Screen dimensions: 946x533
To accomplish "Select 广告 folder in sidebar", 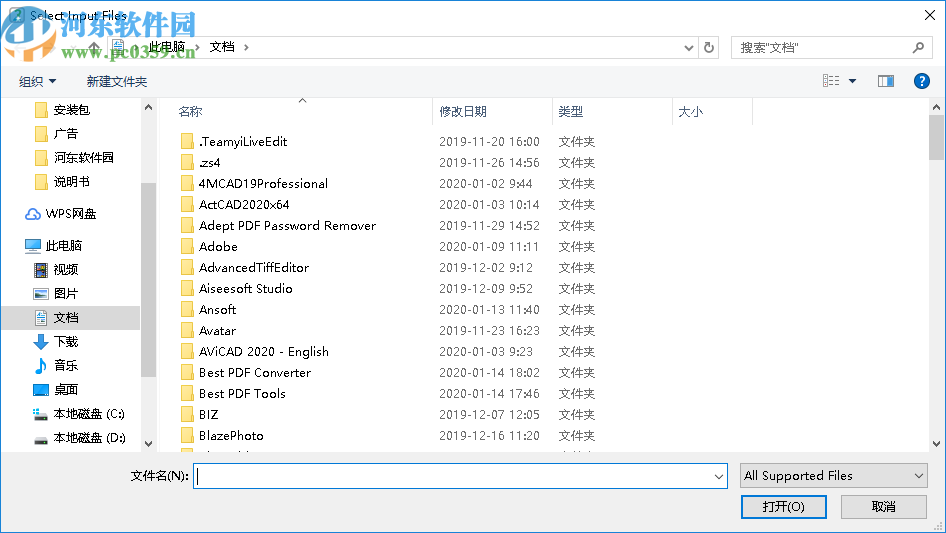I will pyautogui.click(x=65, y=134).
